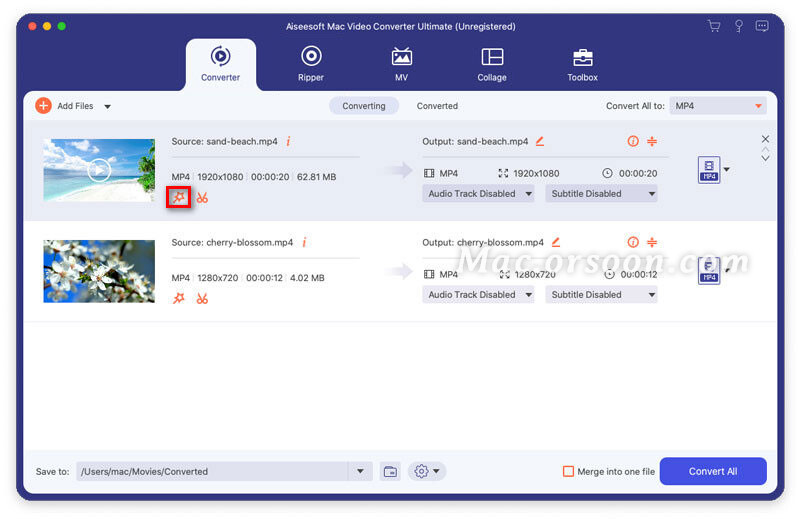Click the open output folder icon
This screenshot has height=519, width=800.
(x=390, y=471)
